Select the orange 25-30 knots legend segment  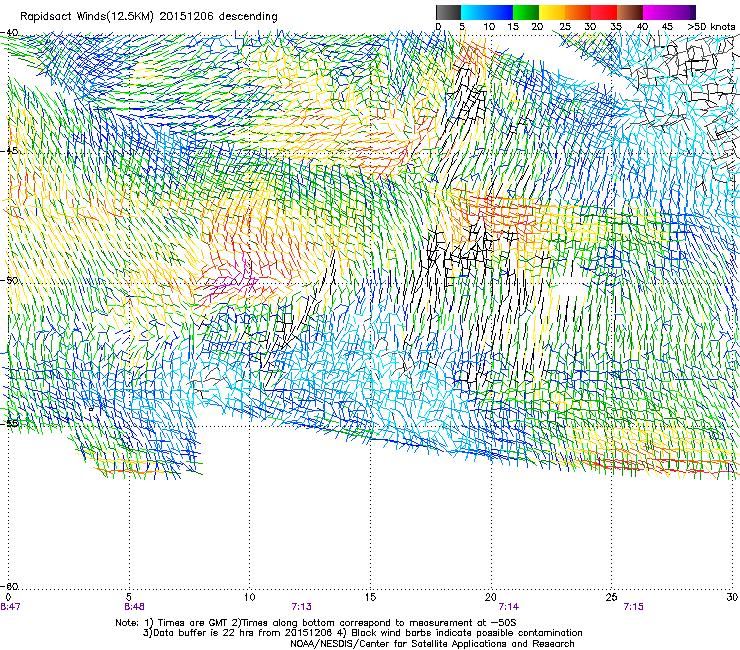click(x=578, y=12)
